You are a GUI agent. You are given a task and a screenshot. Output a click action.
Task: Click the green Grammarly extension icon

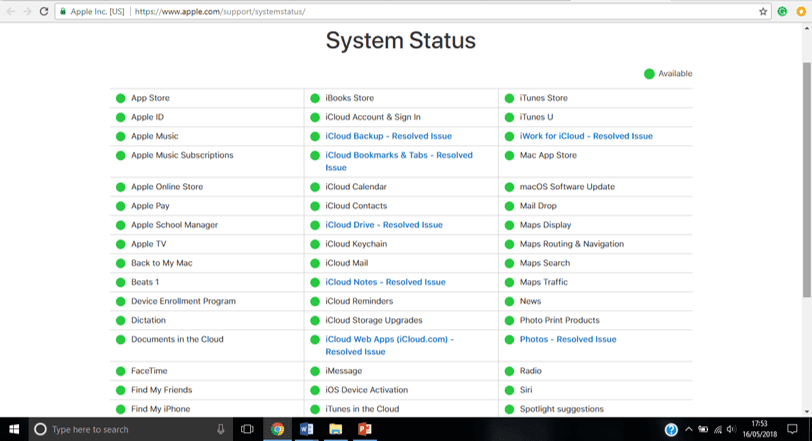(x=782, y=11)
